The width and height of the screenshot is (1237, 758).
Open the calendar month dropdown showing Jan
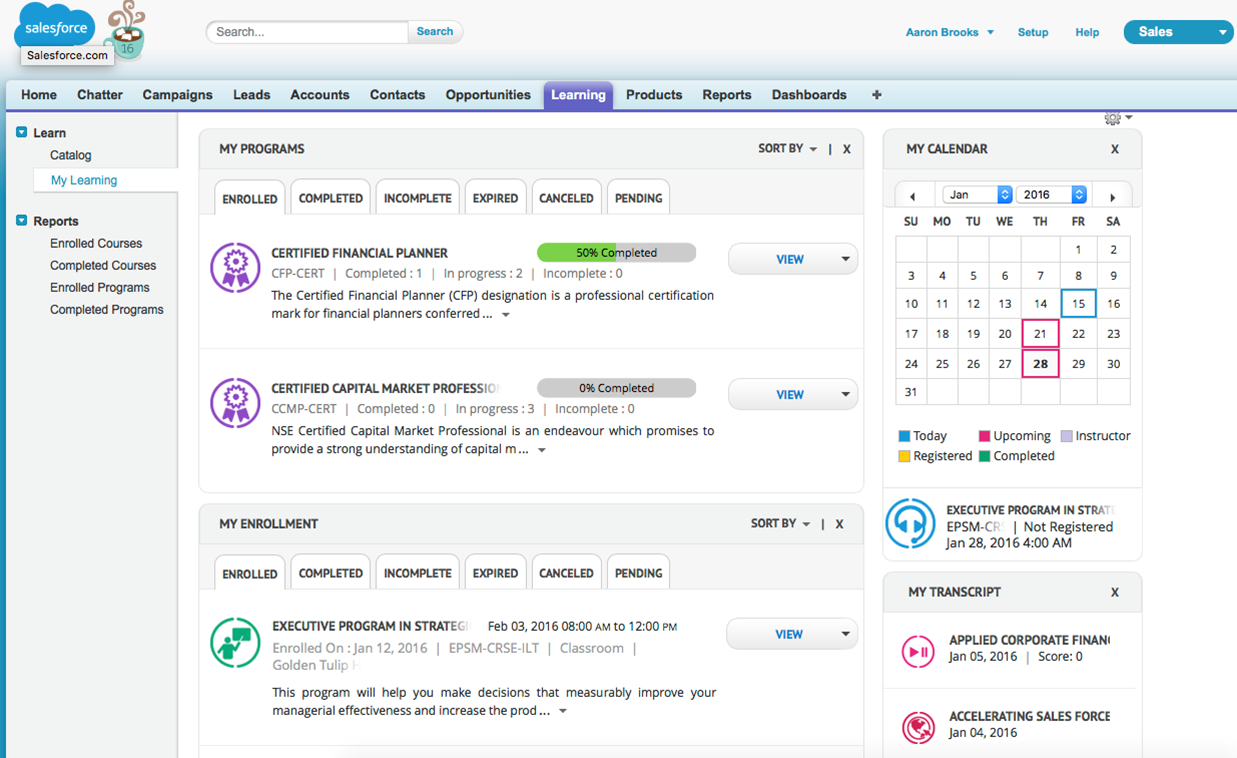pyautogui.click(x=977, y=194)
